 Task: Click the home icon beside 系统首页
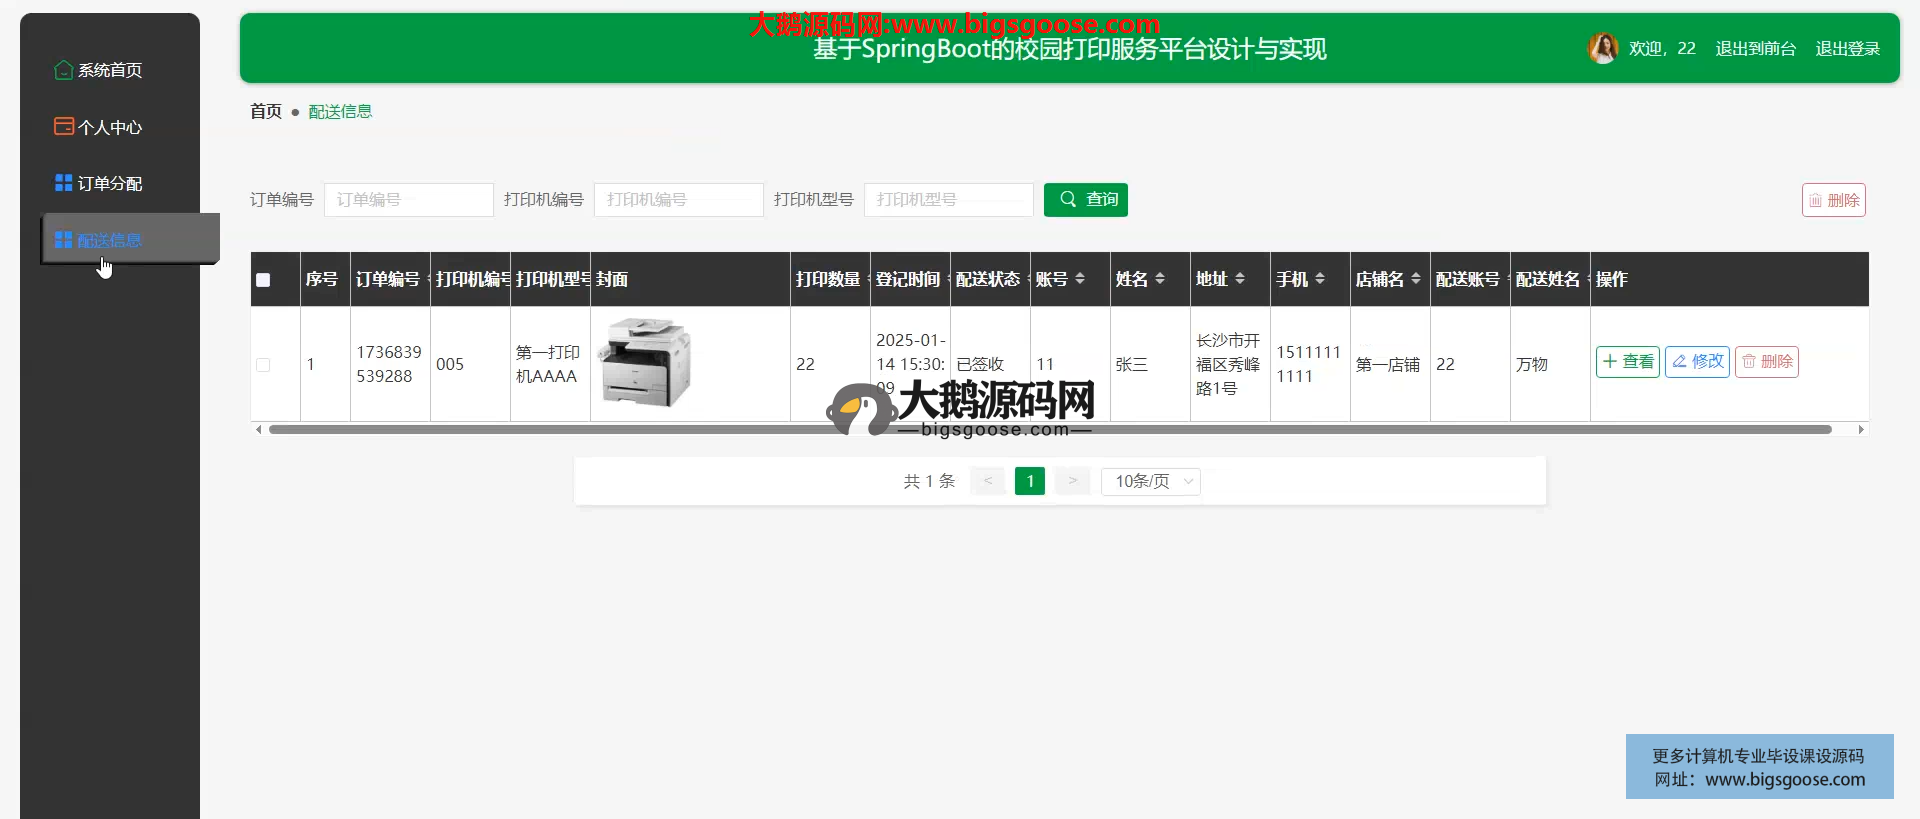(x=63, y=70)
